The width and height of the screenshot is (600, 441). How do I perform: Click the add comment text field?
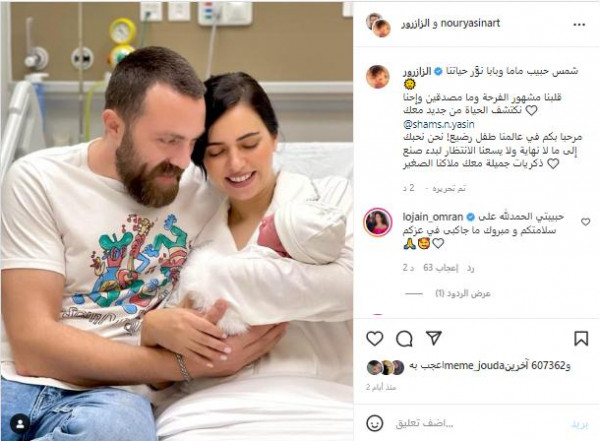473,423
